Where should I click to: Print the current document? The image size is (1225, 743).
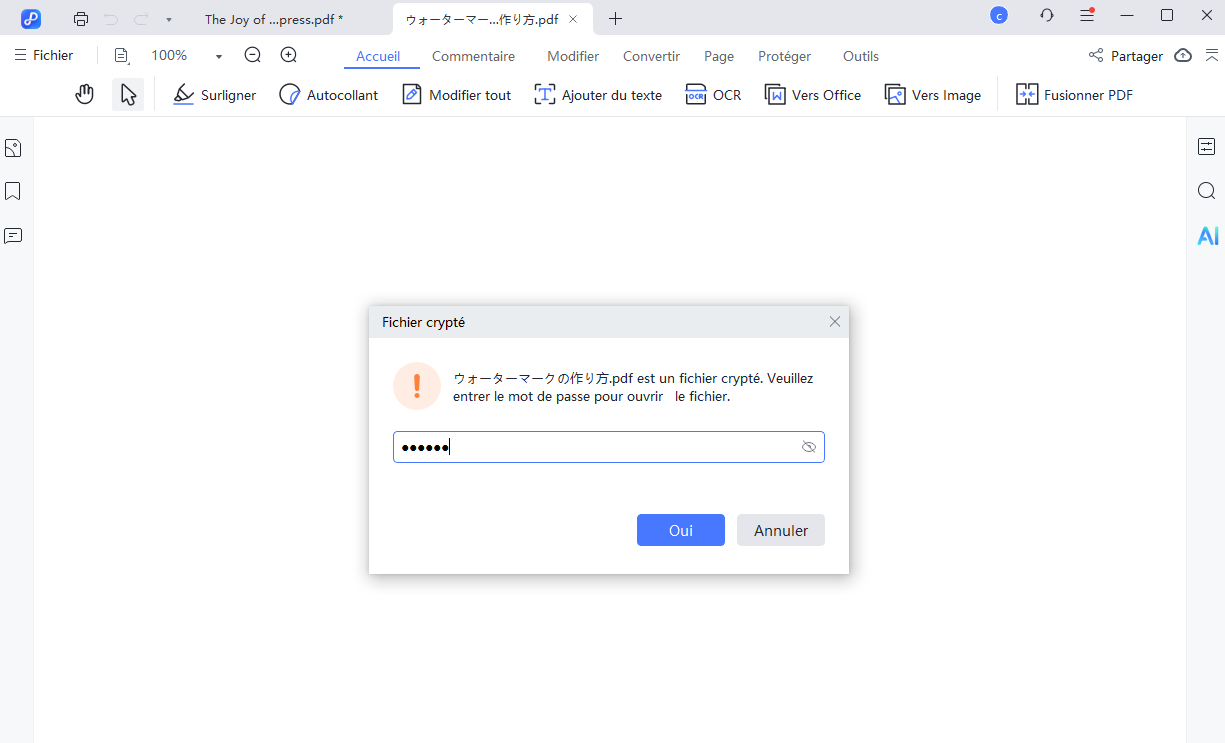pos(80,17)
